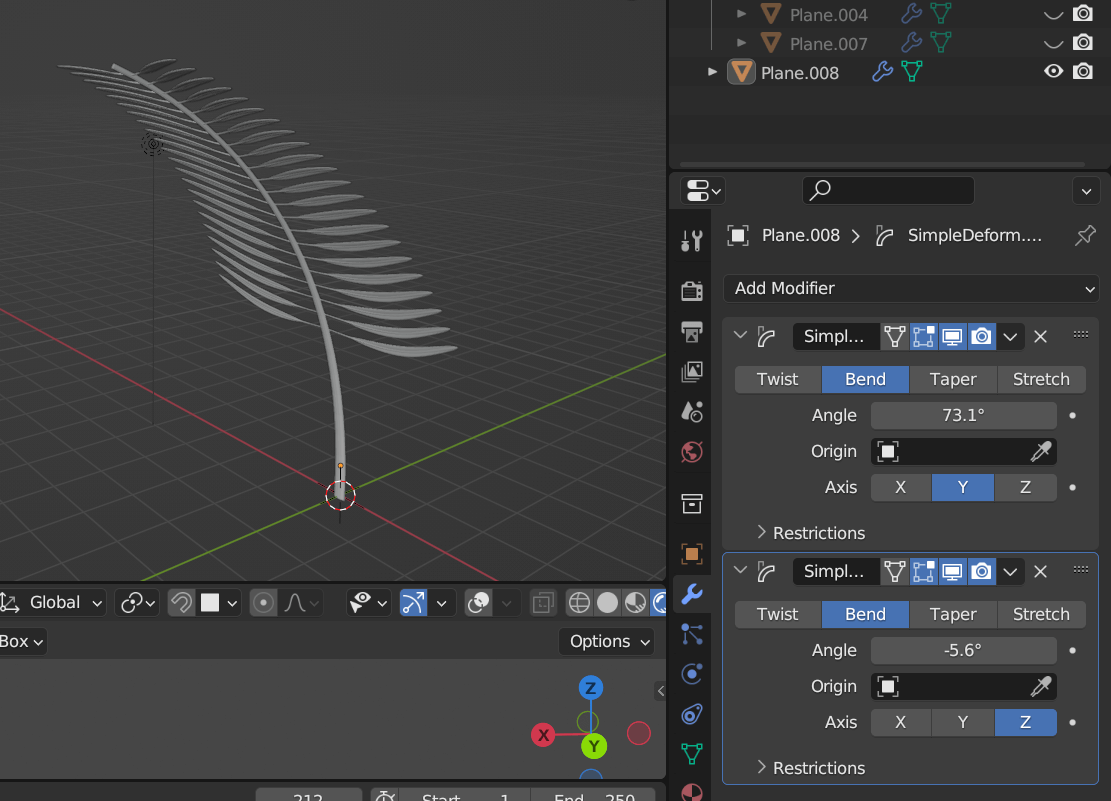Screen dimensions: 1111x801
Task: Select solid viewport shading
Action: pyautogui.click(x=607, y=603)
